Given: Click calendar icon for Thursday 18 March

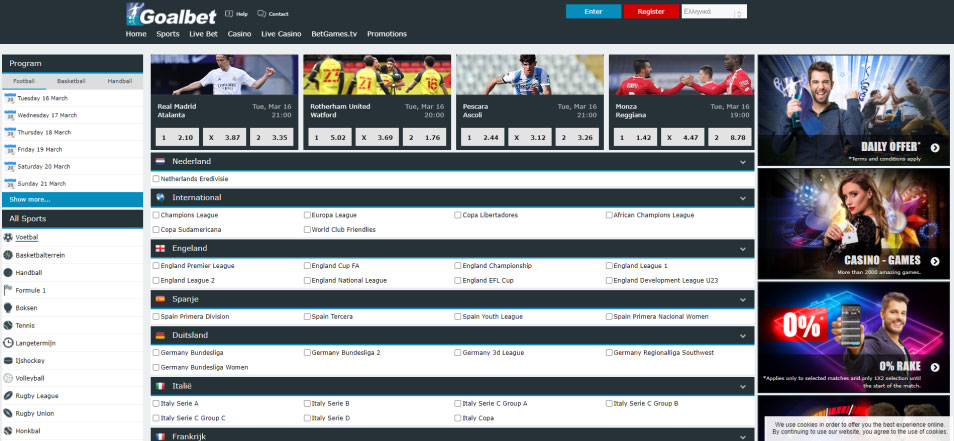Looking at the screenshot, I should [9, 132].
